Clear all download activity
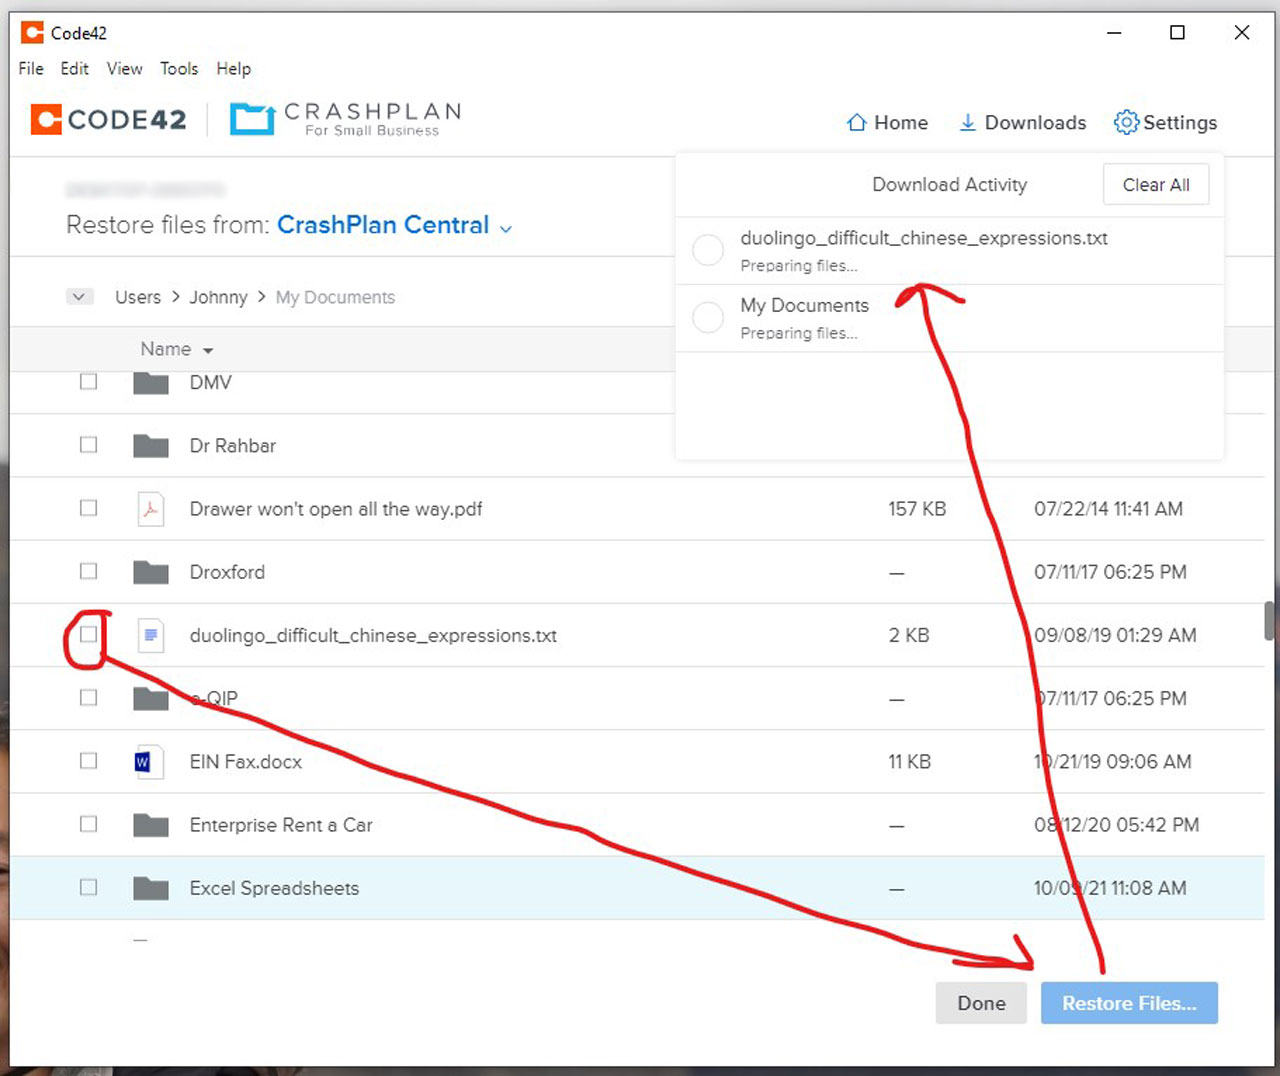 point(1155,184)
